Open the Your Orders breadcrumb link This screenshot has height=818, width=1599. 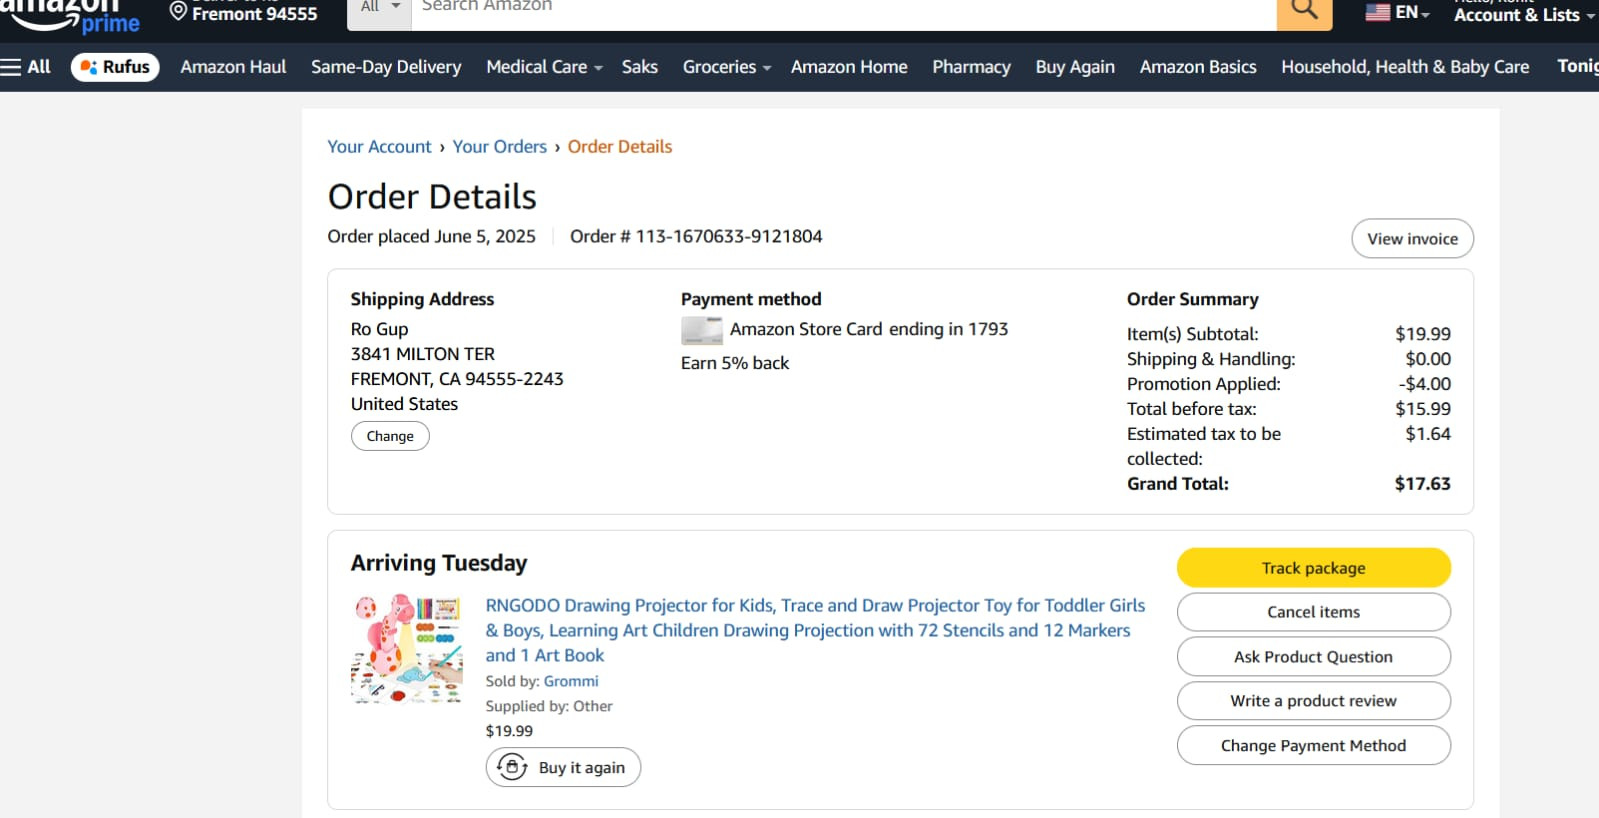click(499, 147)
